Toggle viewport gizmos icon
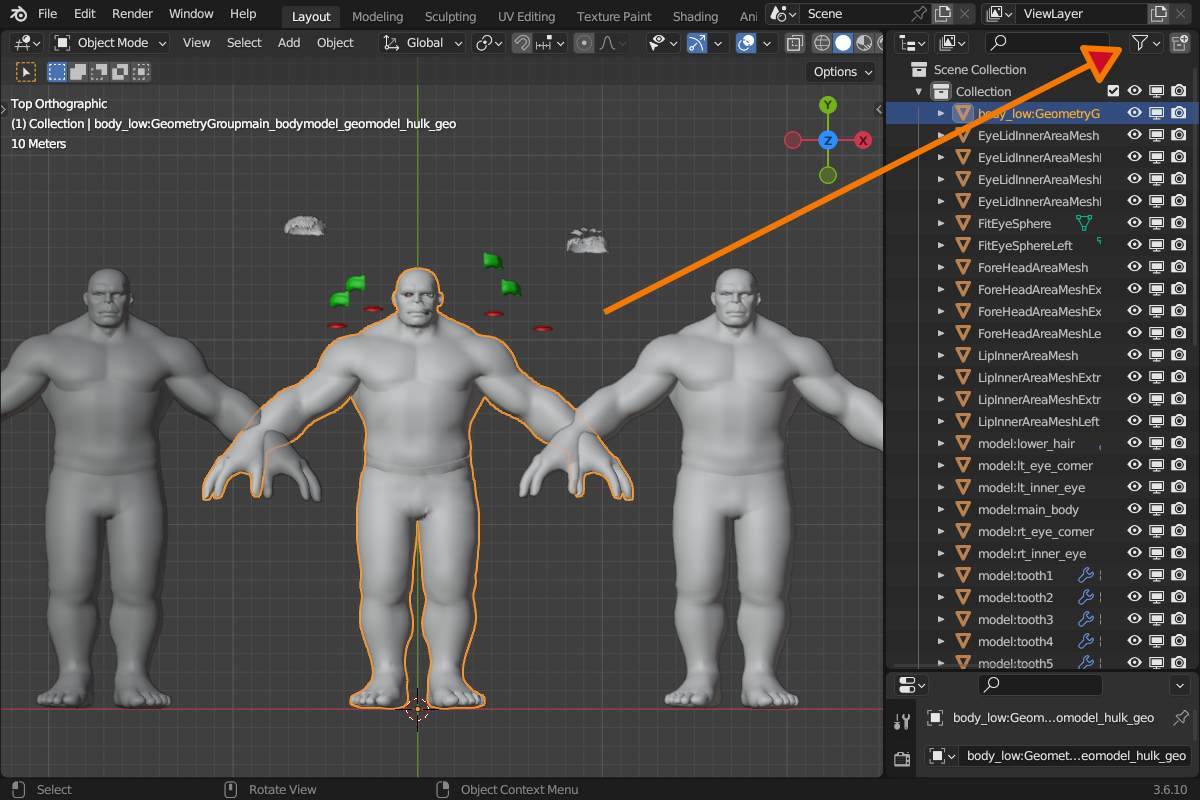The width and height of the screenshot is (1200, 800). click(697, 43)
